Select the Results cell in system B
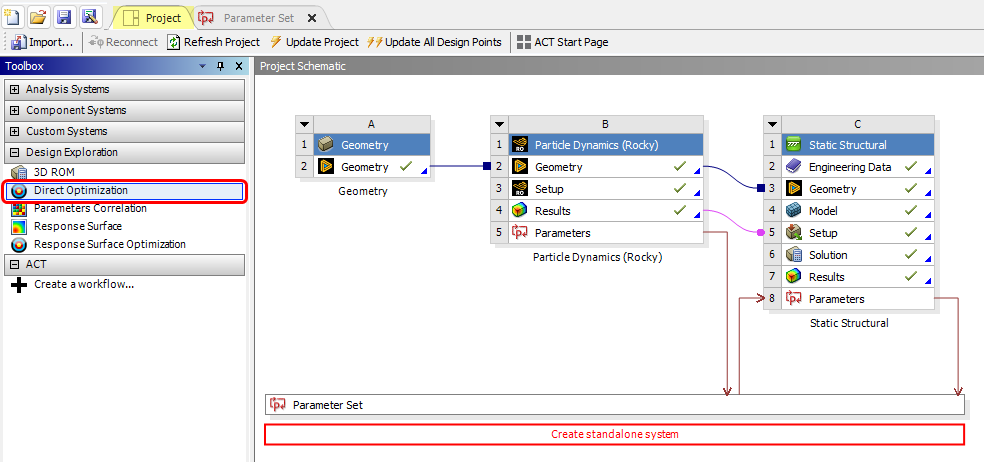984x462 pixels. (x=606, y=211)
